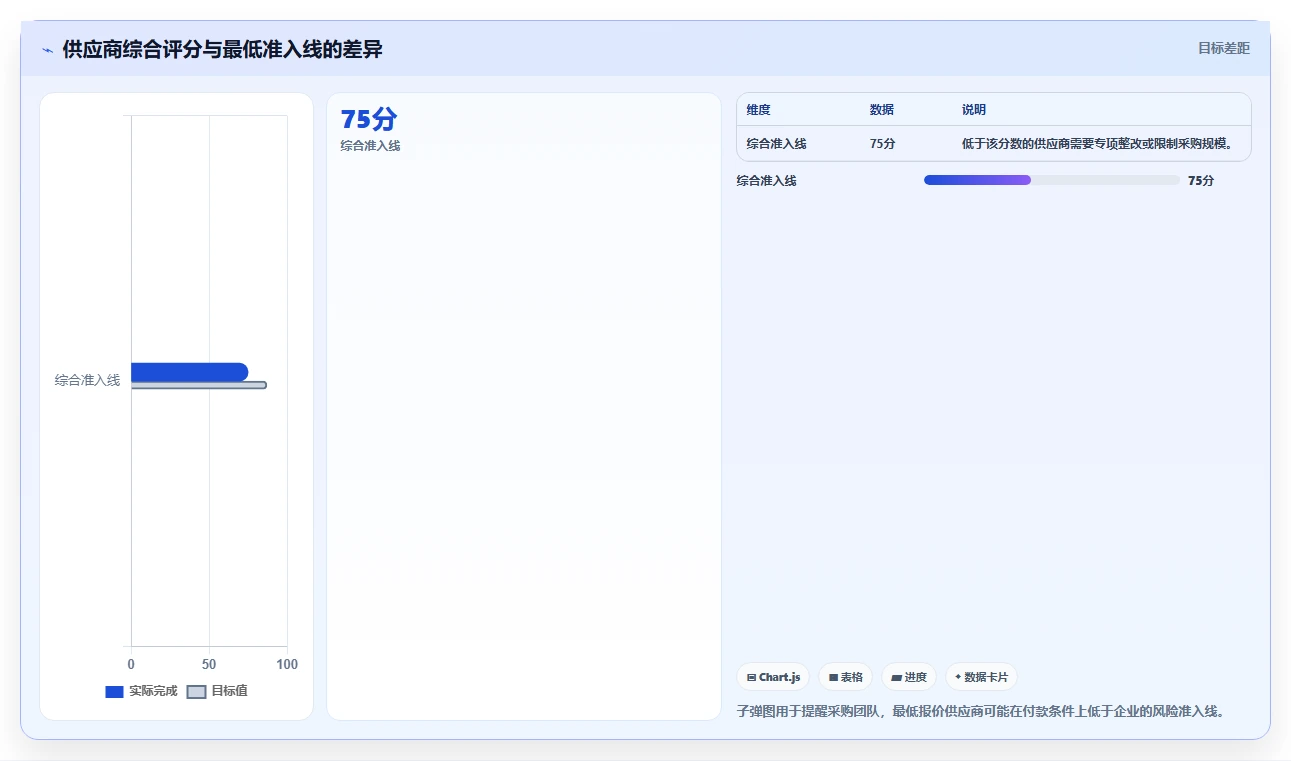Viewport: 1291px width, 761px height.
Task: Select the Chart.js tag chip
Action: pyautogui.click(x=773, y=677)
